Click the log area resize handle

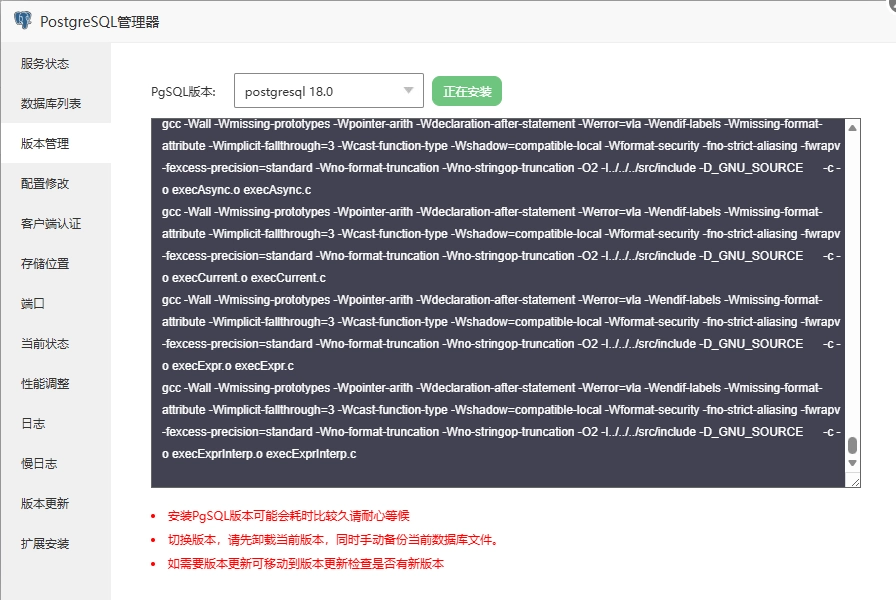pos(855,482)
